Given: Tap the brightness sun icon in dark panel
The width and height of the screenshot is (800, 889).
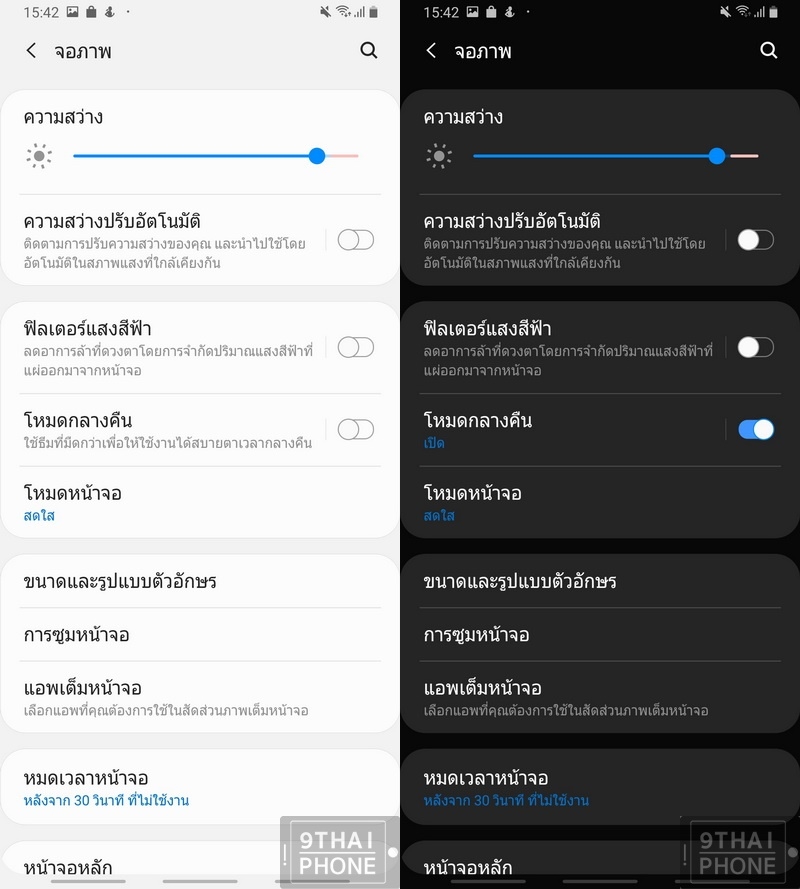Looking at the screenshot, I should click(x=439, y=156).
